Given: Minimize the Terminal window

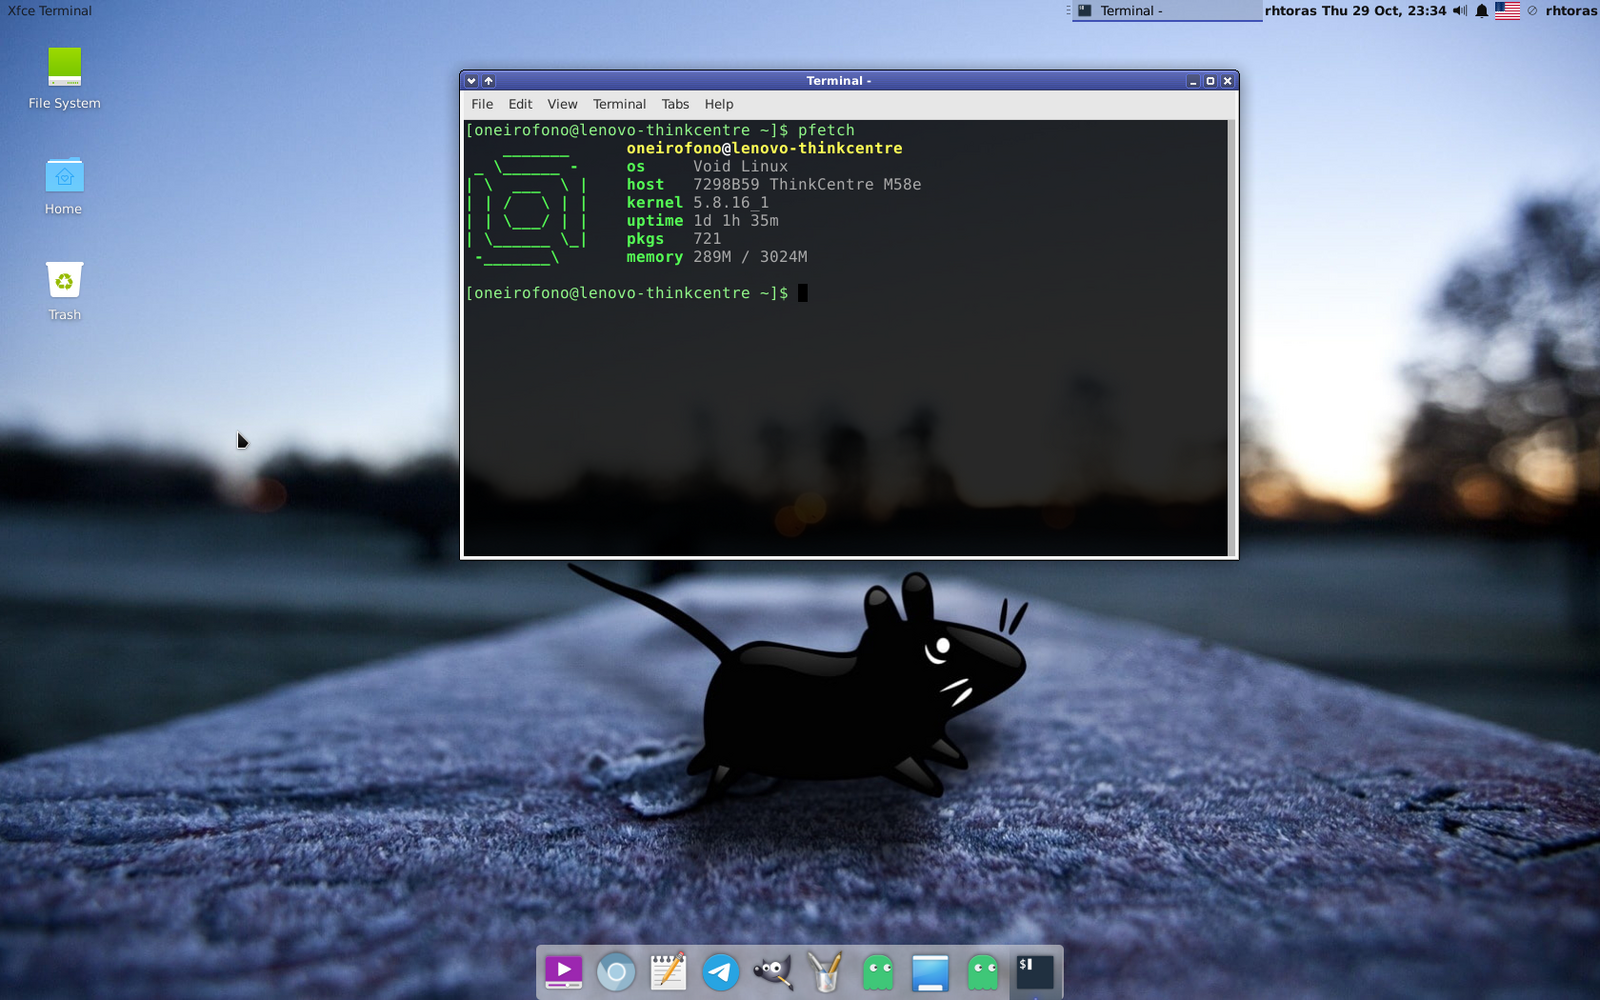Looking at the screenshot, I should (1193, 81).
